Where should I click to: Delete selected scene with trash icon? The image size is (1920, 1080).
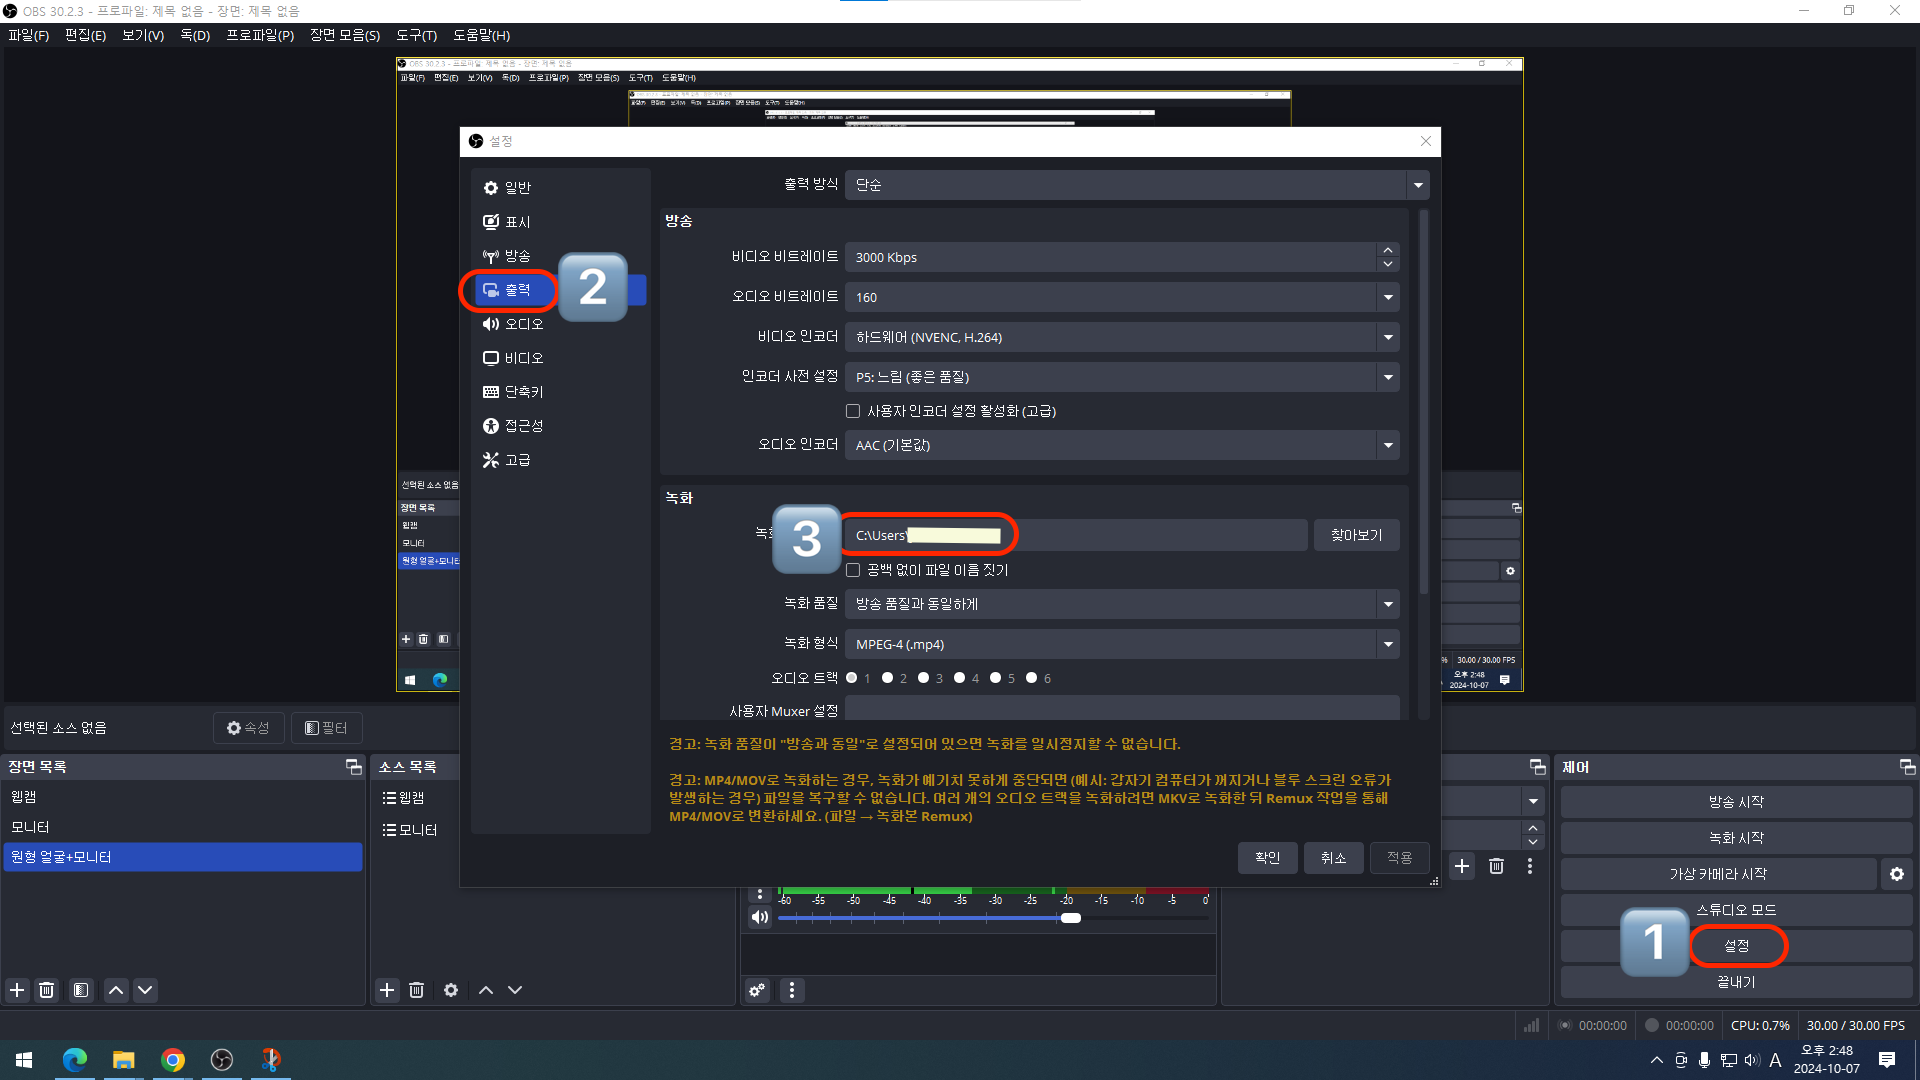(x=47, y=990)
